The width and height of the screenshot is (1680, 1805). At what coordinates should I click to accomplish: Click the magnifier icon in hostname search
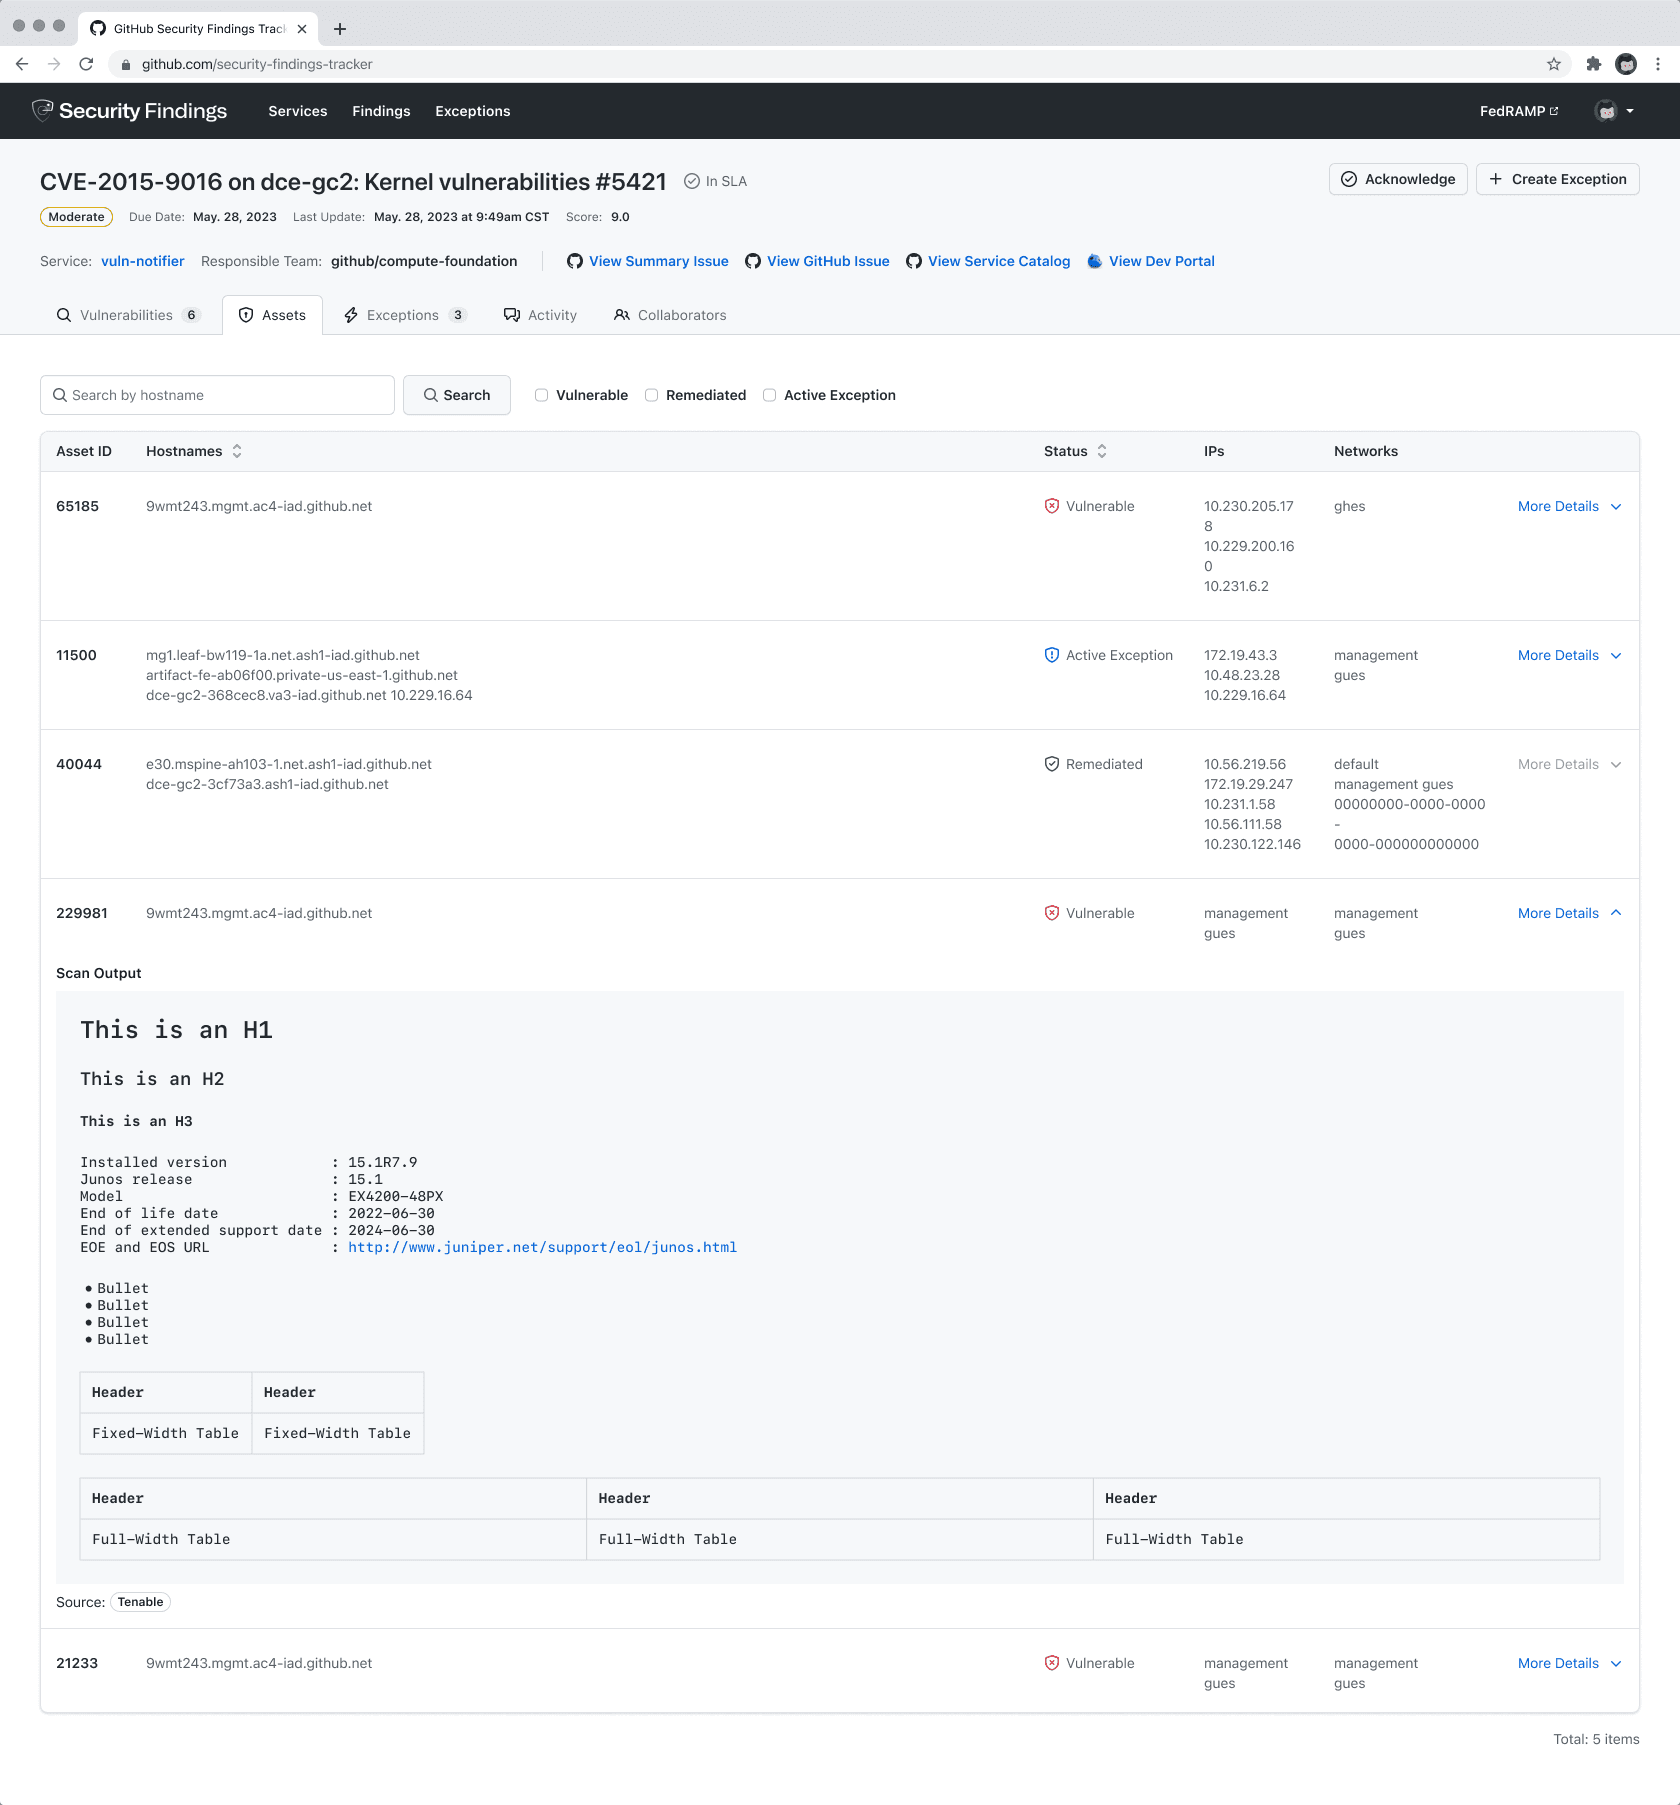pos(60,395)
